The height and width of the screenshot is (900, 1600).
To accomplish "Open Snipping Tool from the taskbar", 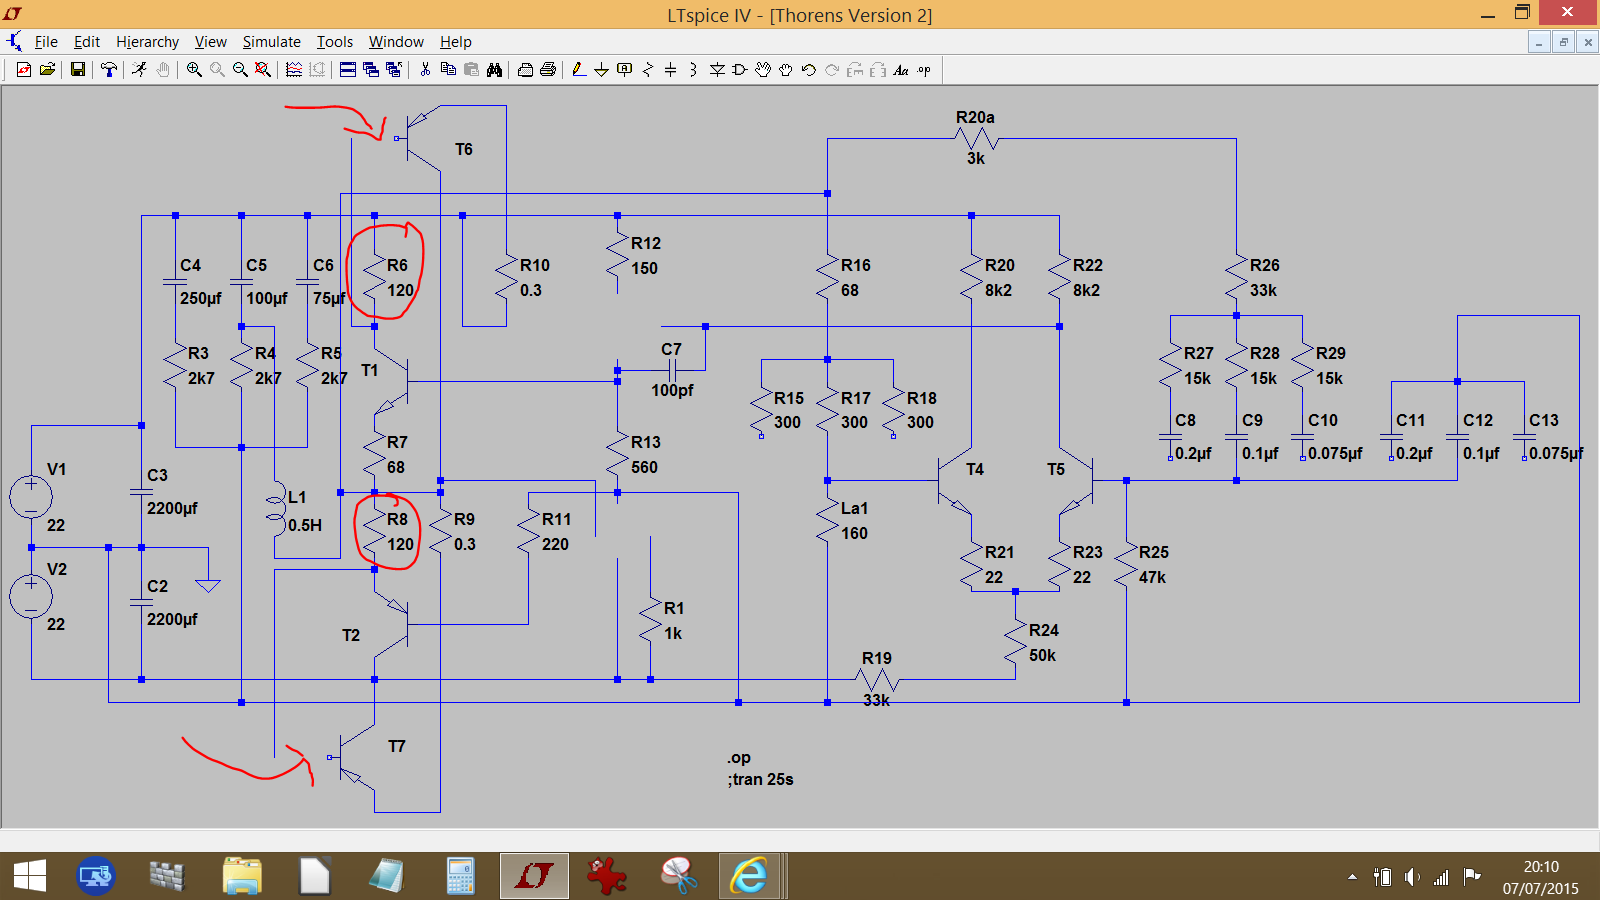I will 678,877.
